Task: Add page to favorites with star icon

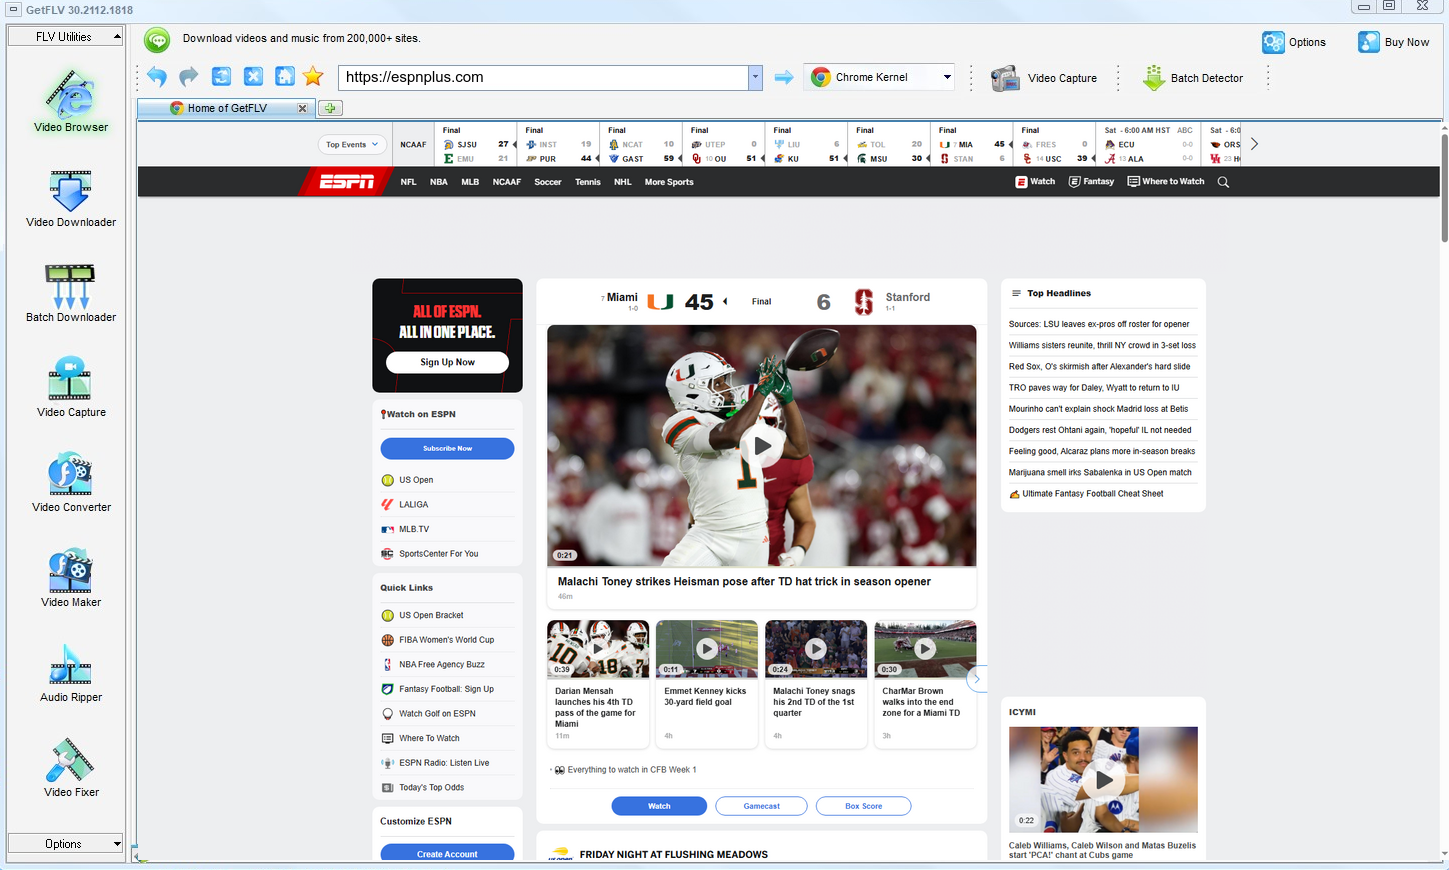Action: click(313, 77)
